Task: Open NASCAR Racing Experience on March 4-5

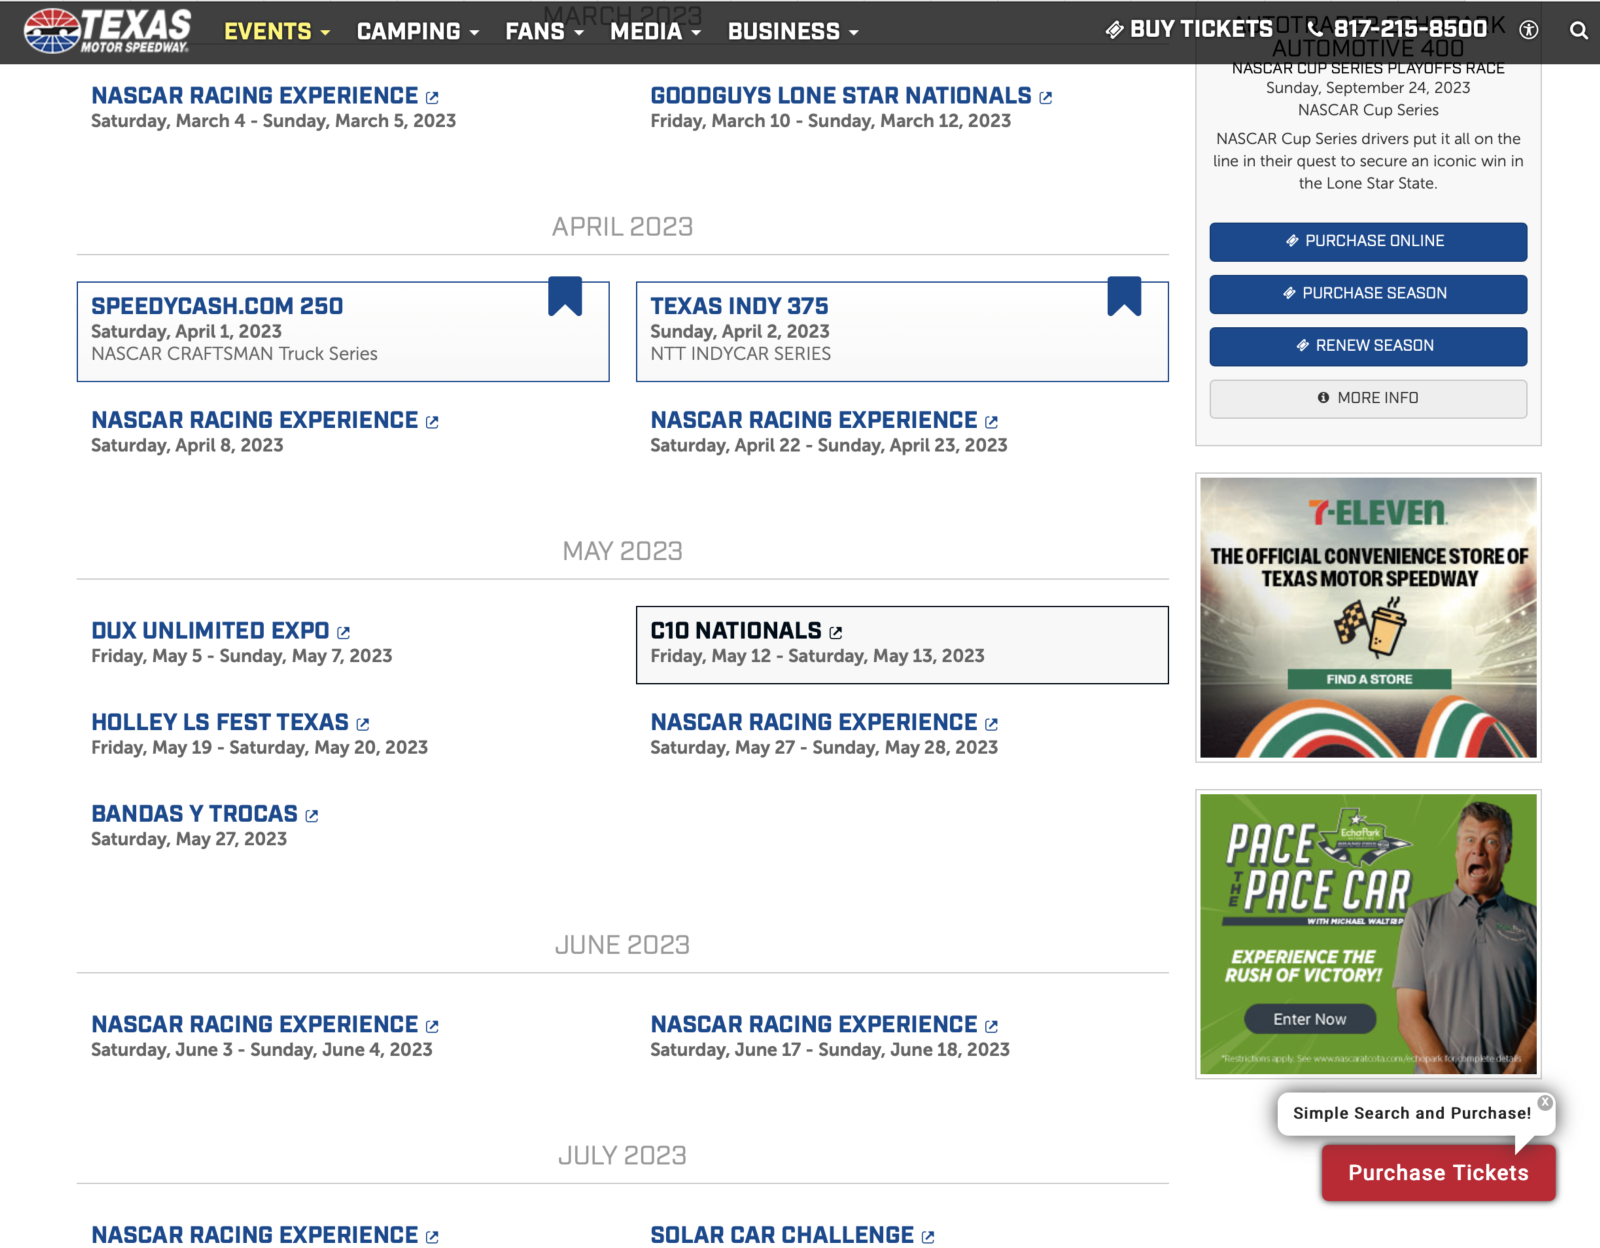Action: [254, 96]
